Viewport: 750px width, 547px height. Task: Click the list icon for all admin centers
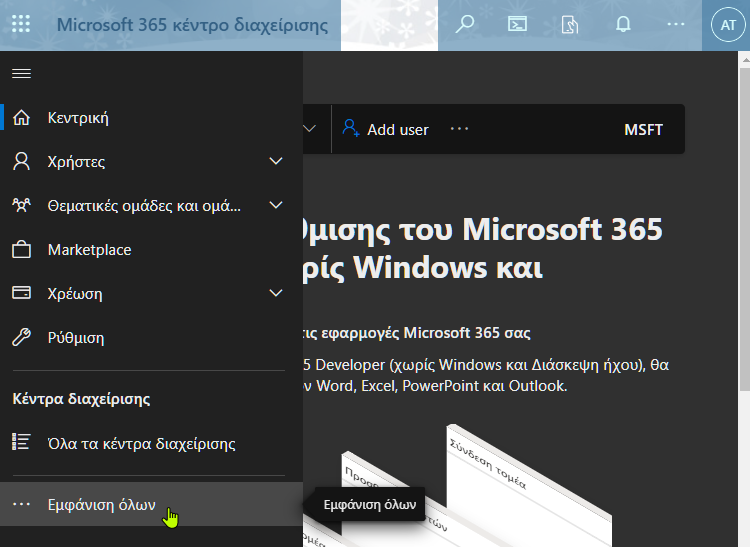click(x=22, y=442)
